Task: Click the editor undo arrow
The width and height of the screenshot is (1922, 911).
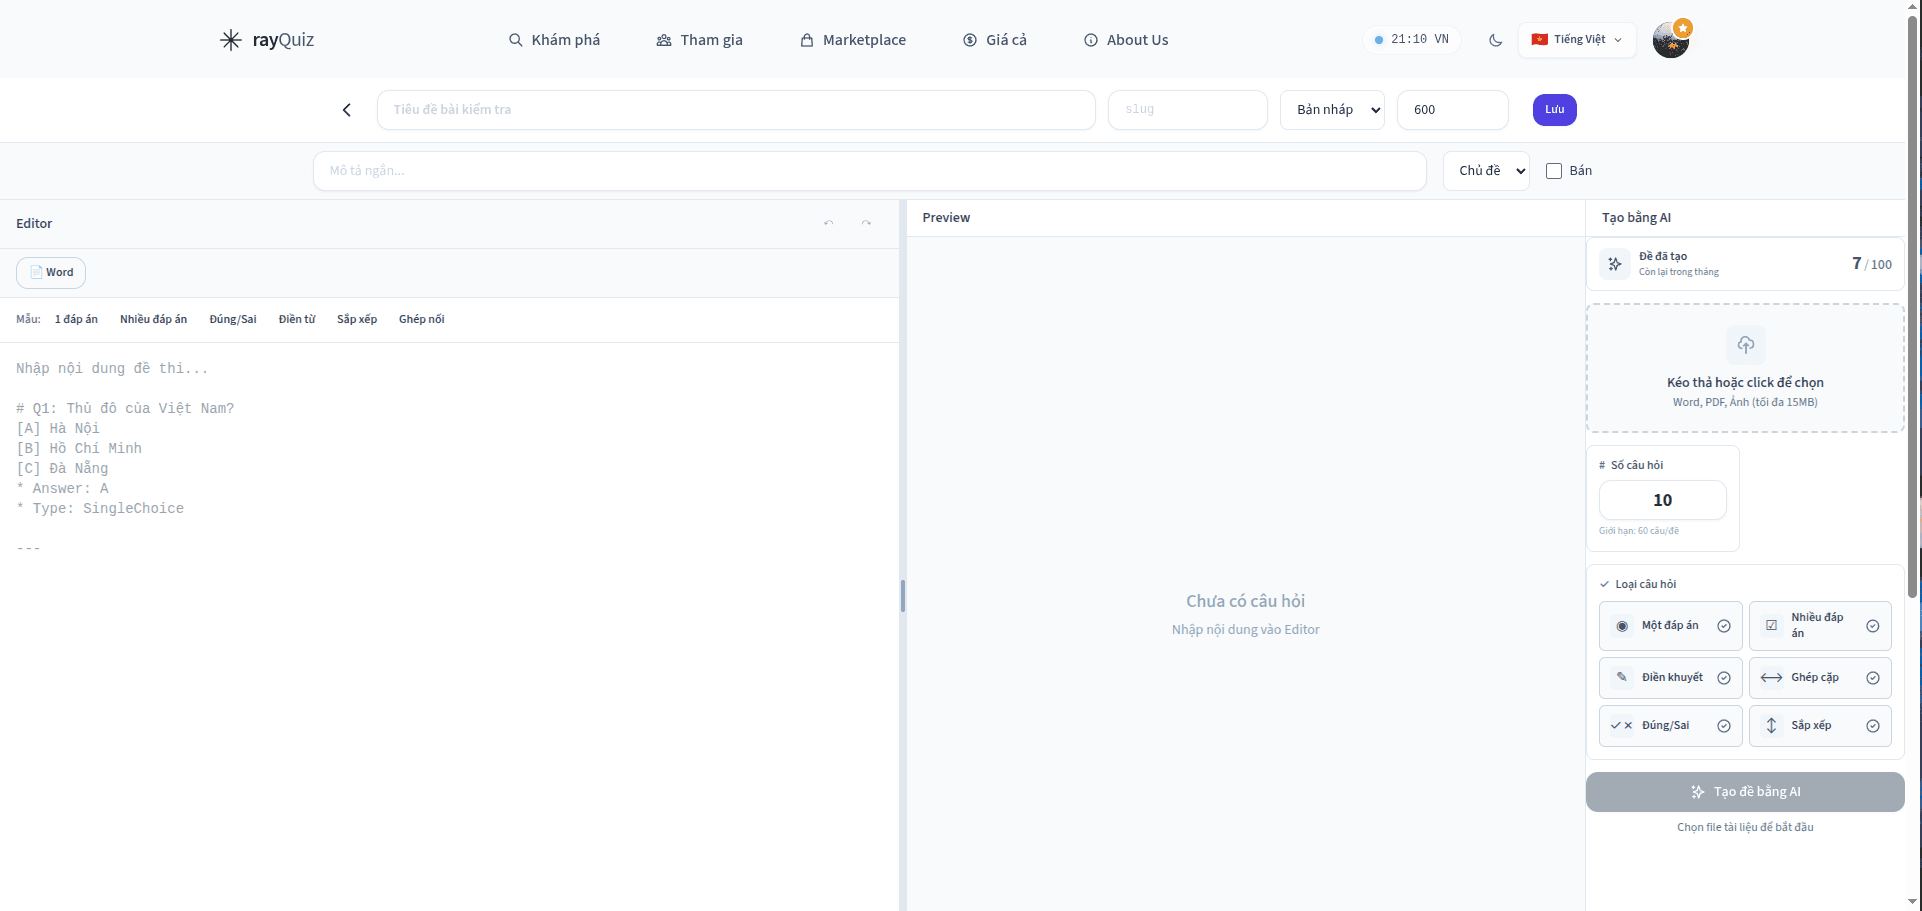Action: click(x=828, y=223)
